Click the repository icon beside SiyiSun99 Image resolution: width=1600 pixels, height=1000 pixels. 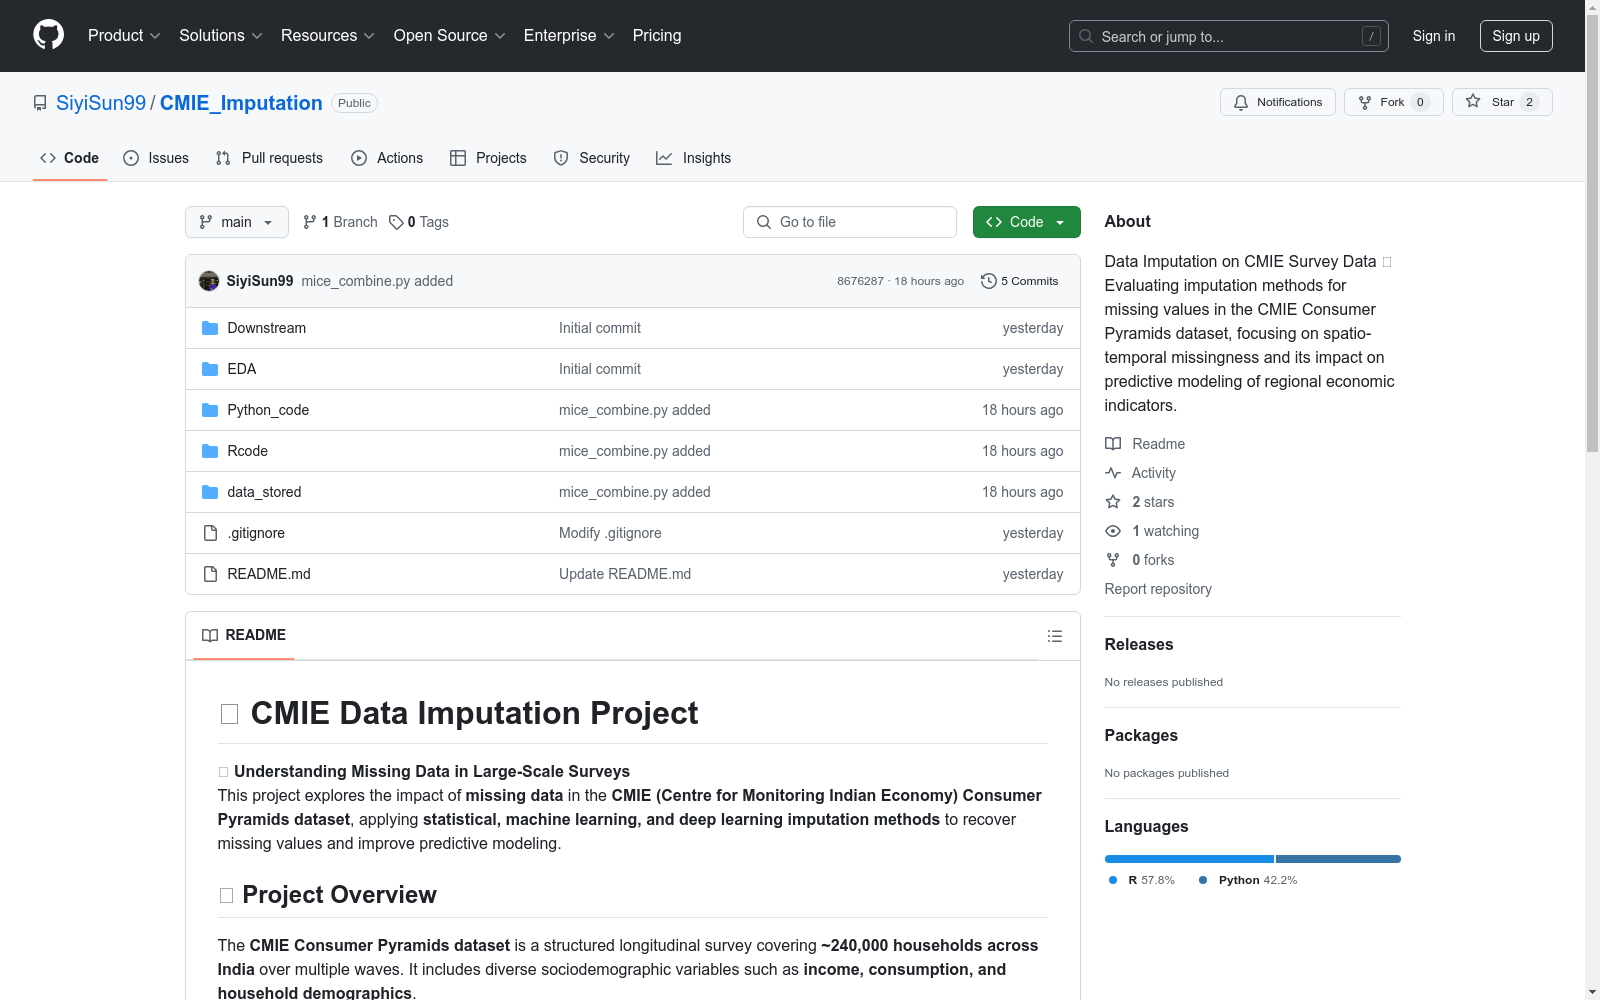[40, 103]
